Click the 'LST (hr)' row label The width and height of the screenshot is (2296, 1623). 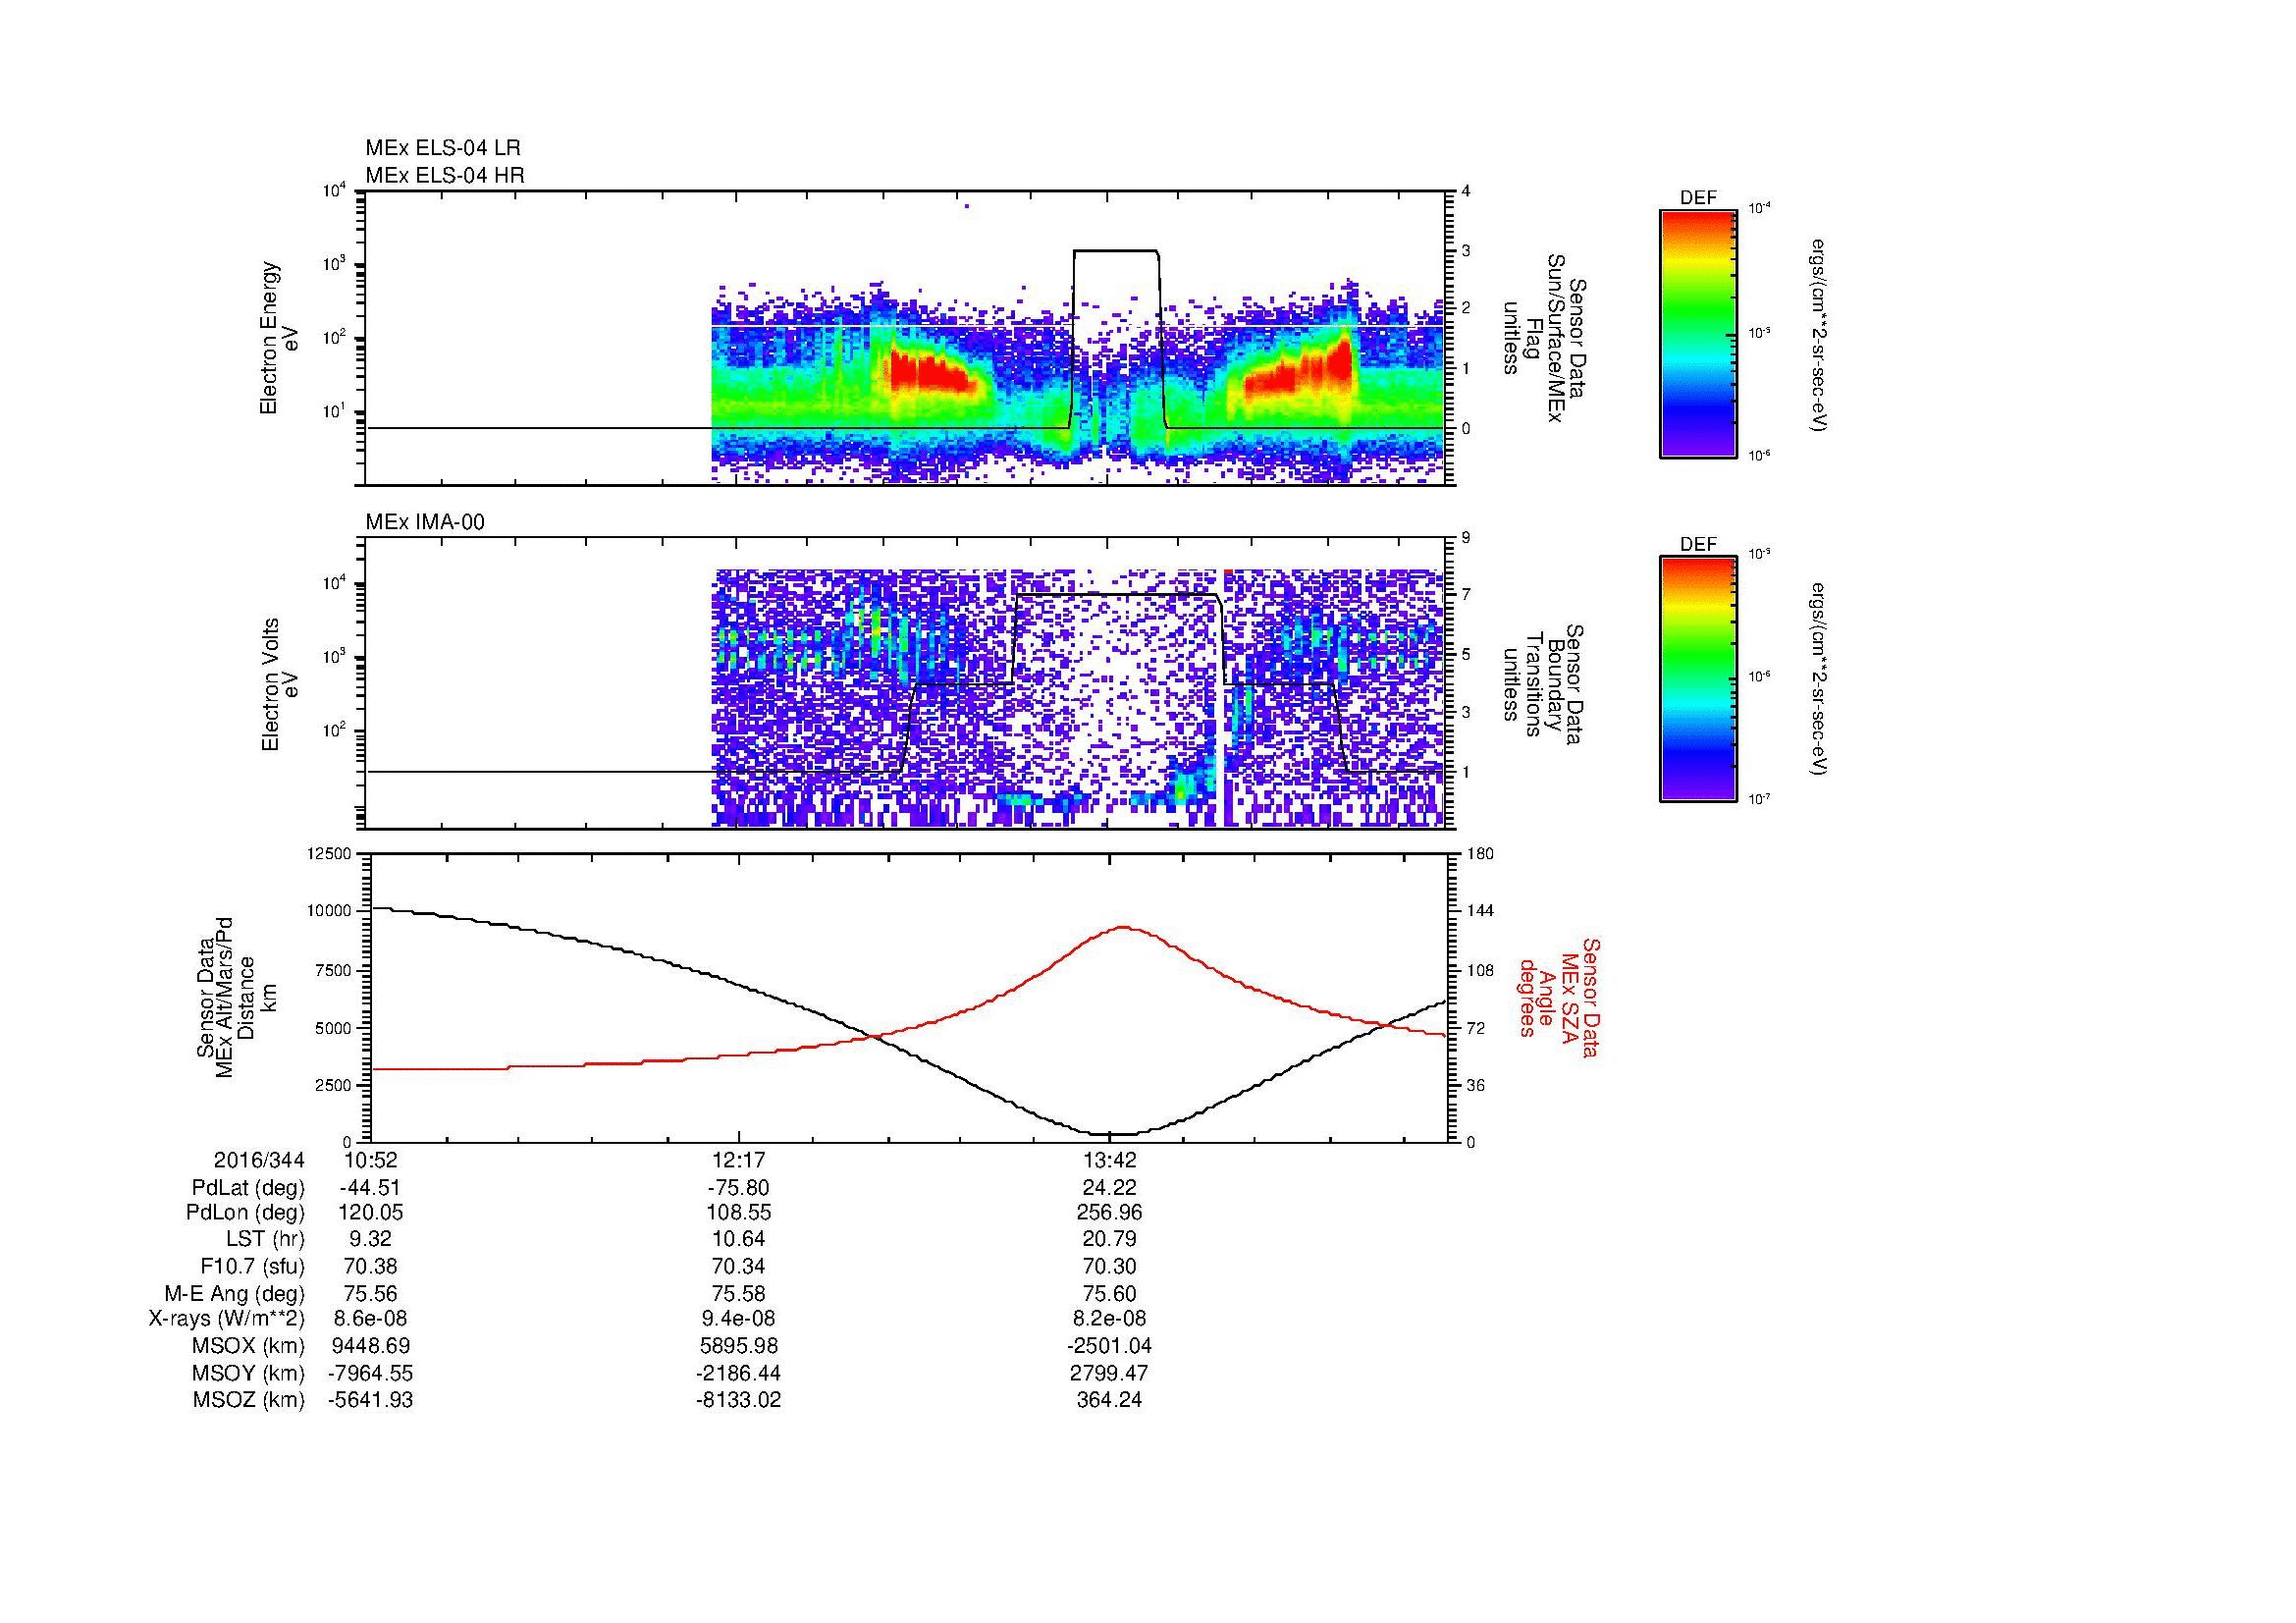tap(266, 1239)
